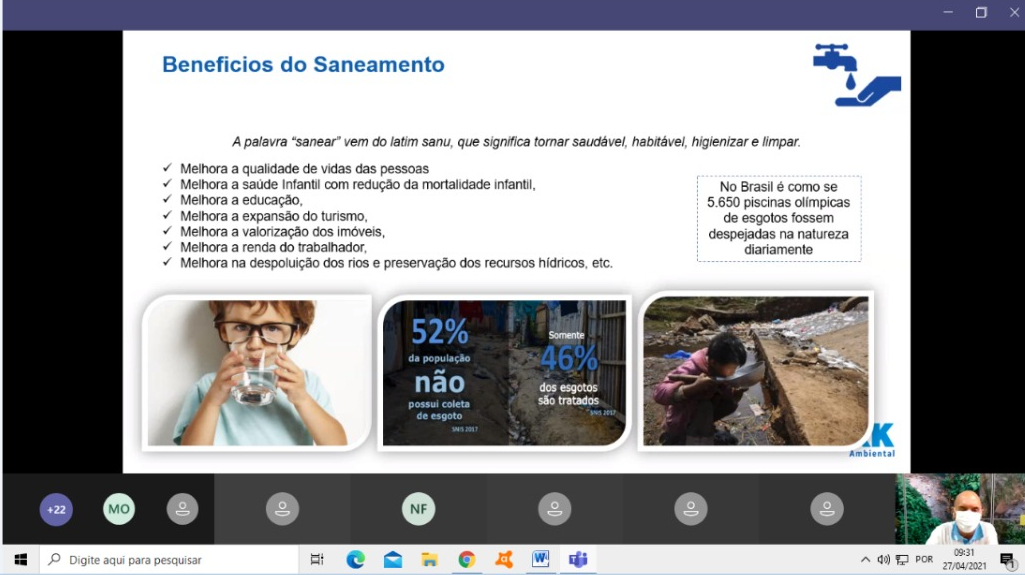Image resolution: width=1025 pixels, height=575 pixels.
Task: Open Microsoft Edge in the taskbar
Action: (355, 560)
